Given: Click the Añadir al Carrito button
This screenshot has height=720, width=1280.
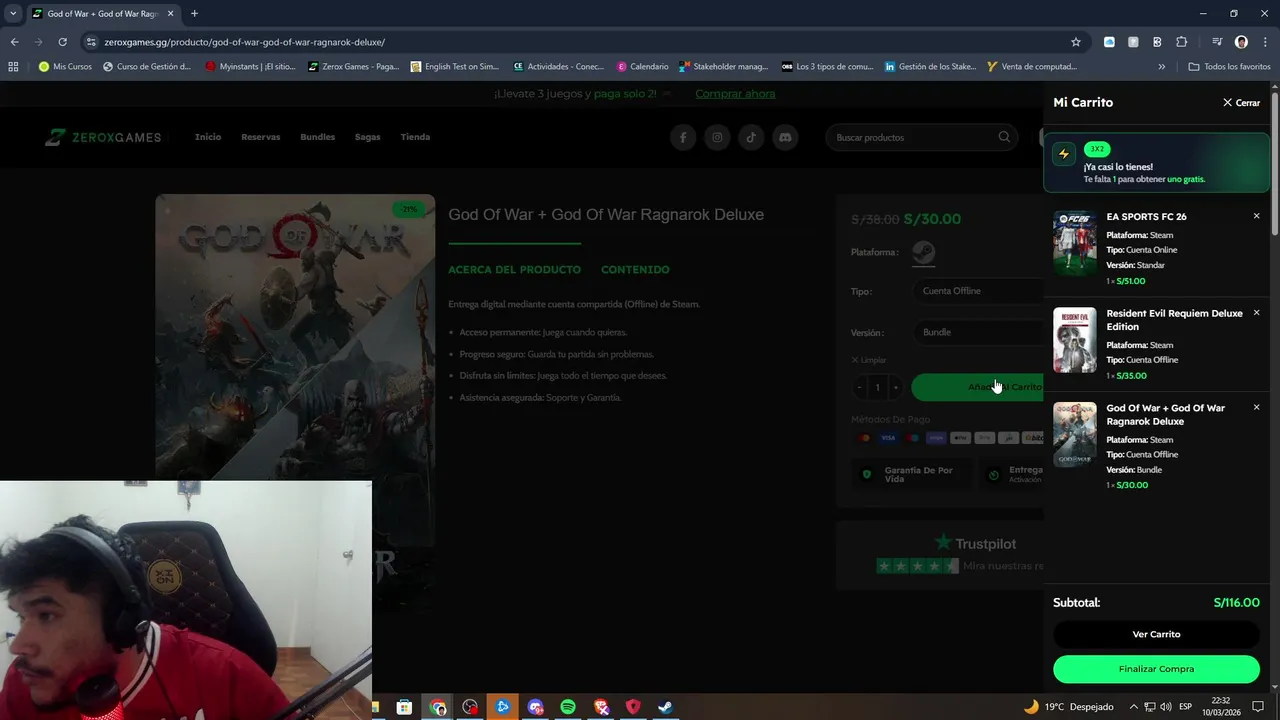Looking at the screenshot, I should tap(977, 387).
